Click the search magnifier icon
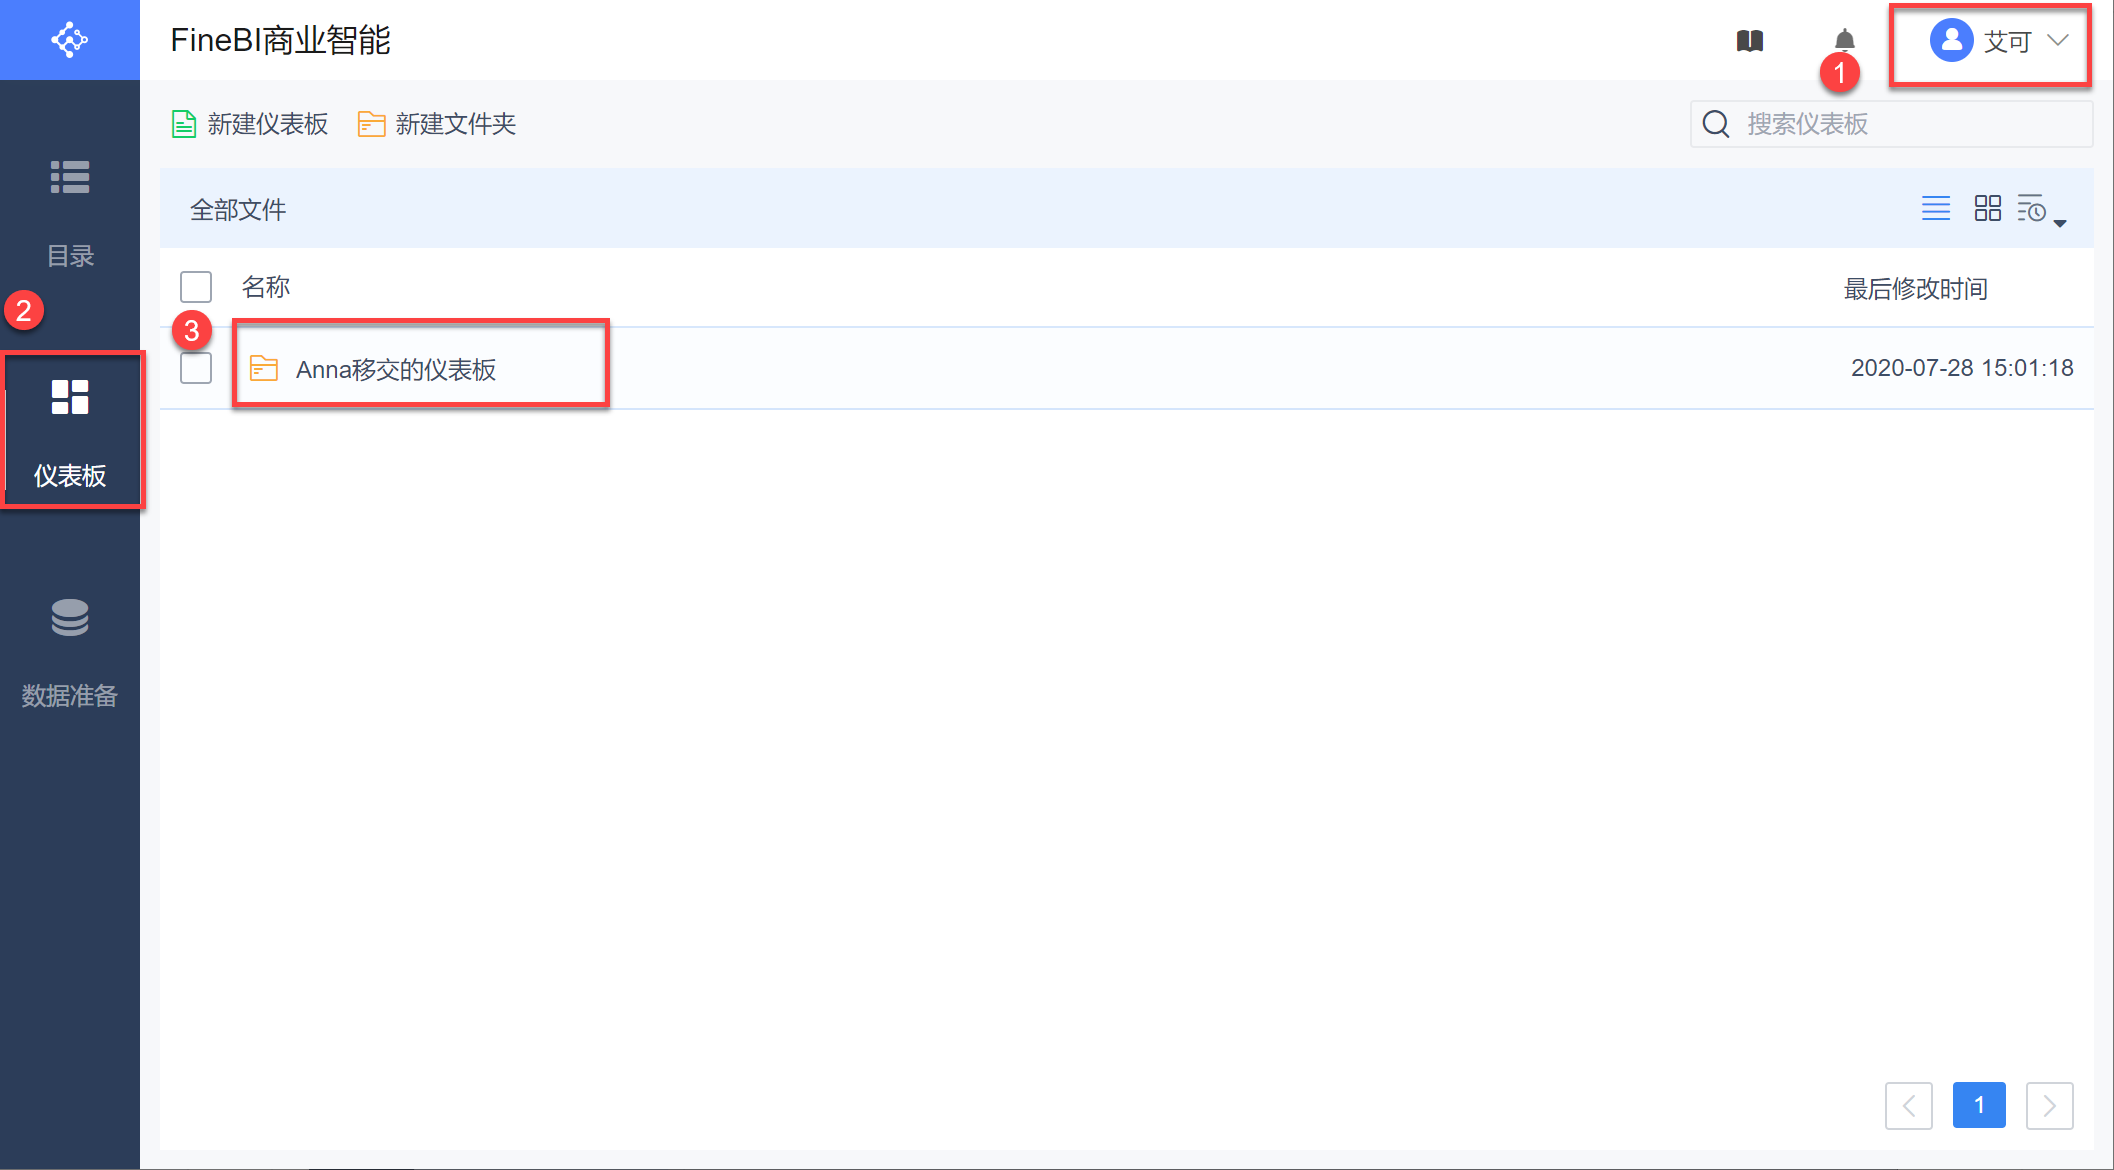The width and height of the screenshot is (2114, 1170). [1716, 124]
